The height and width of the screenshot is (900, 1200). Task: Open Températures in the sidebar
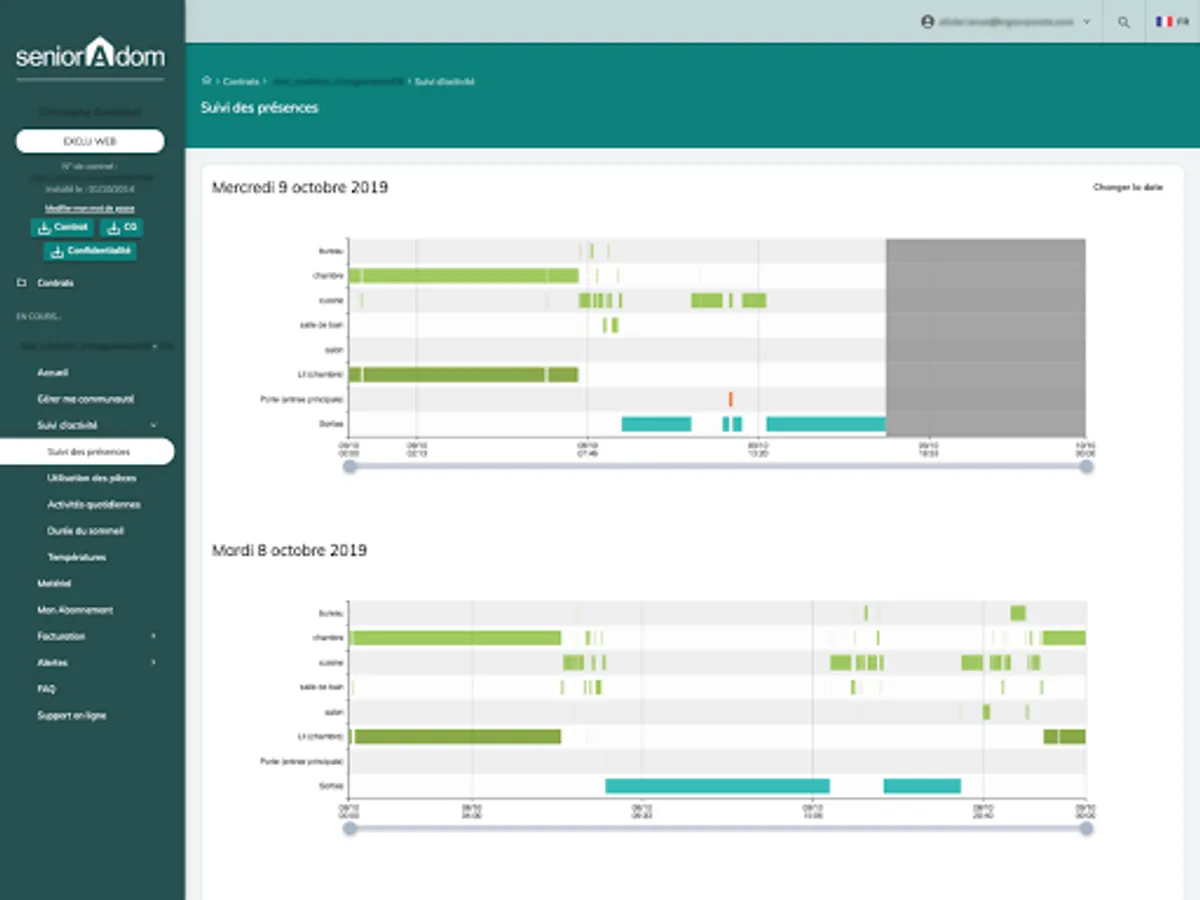76,557
